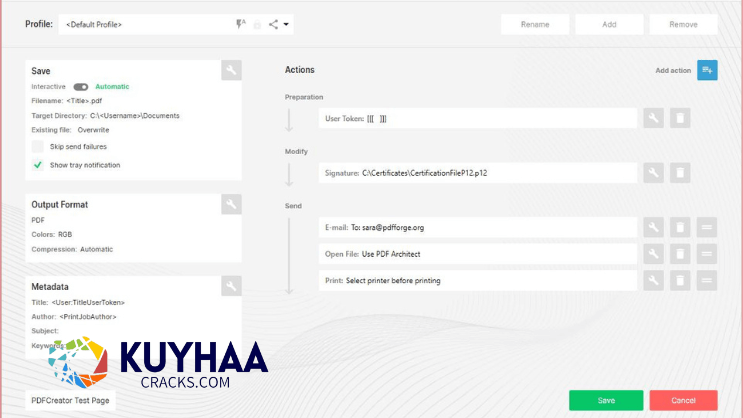This screenshot has height=418, width=743.
Task: Click Existing file Overwrite text
Action: 70,130
